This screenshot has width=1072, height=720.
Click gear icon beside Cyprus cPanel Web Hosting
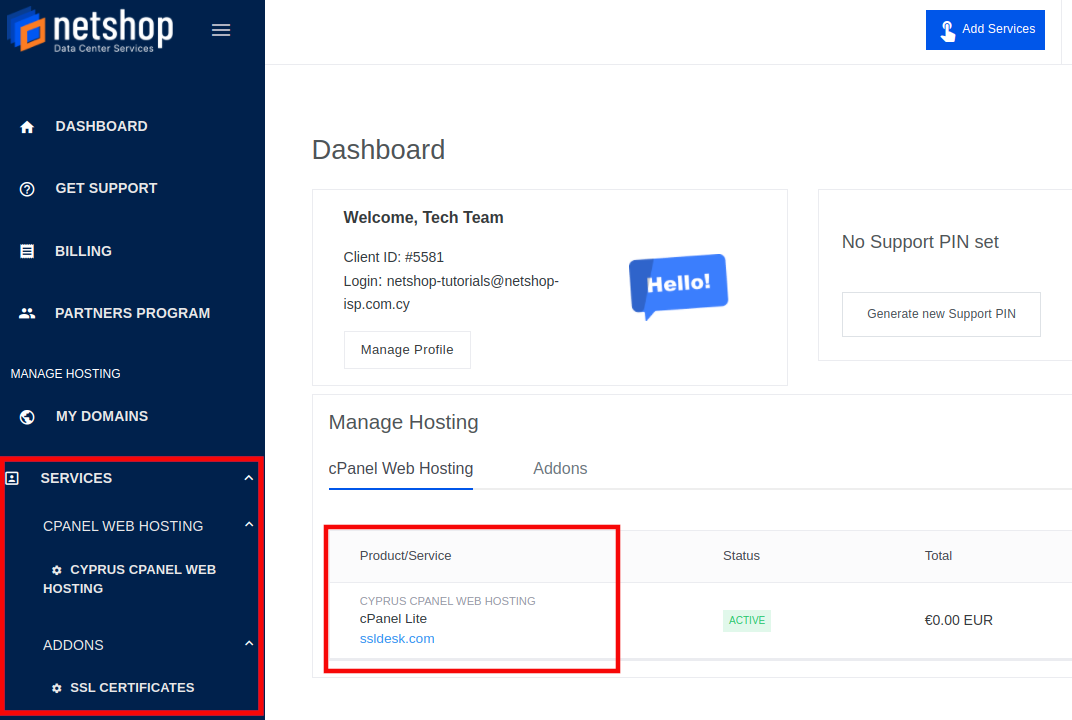[57, 570]
